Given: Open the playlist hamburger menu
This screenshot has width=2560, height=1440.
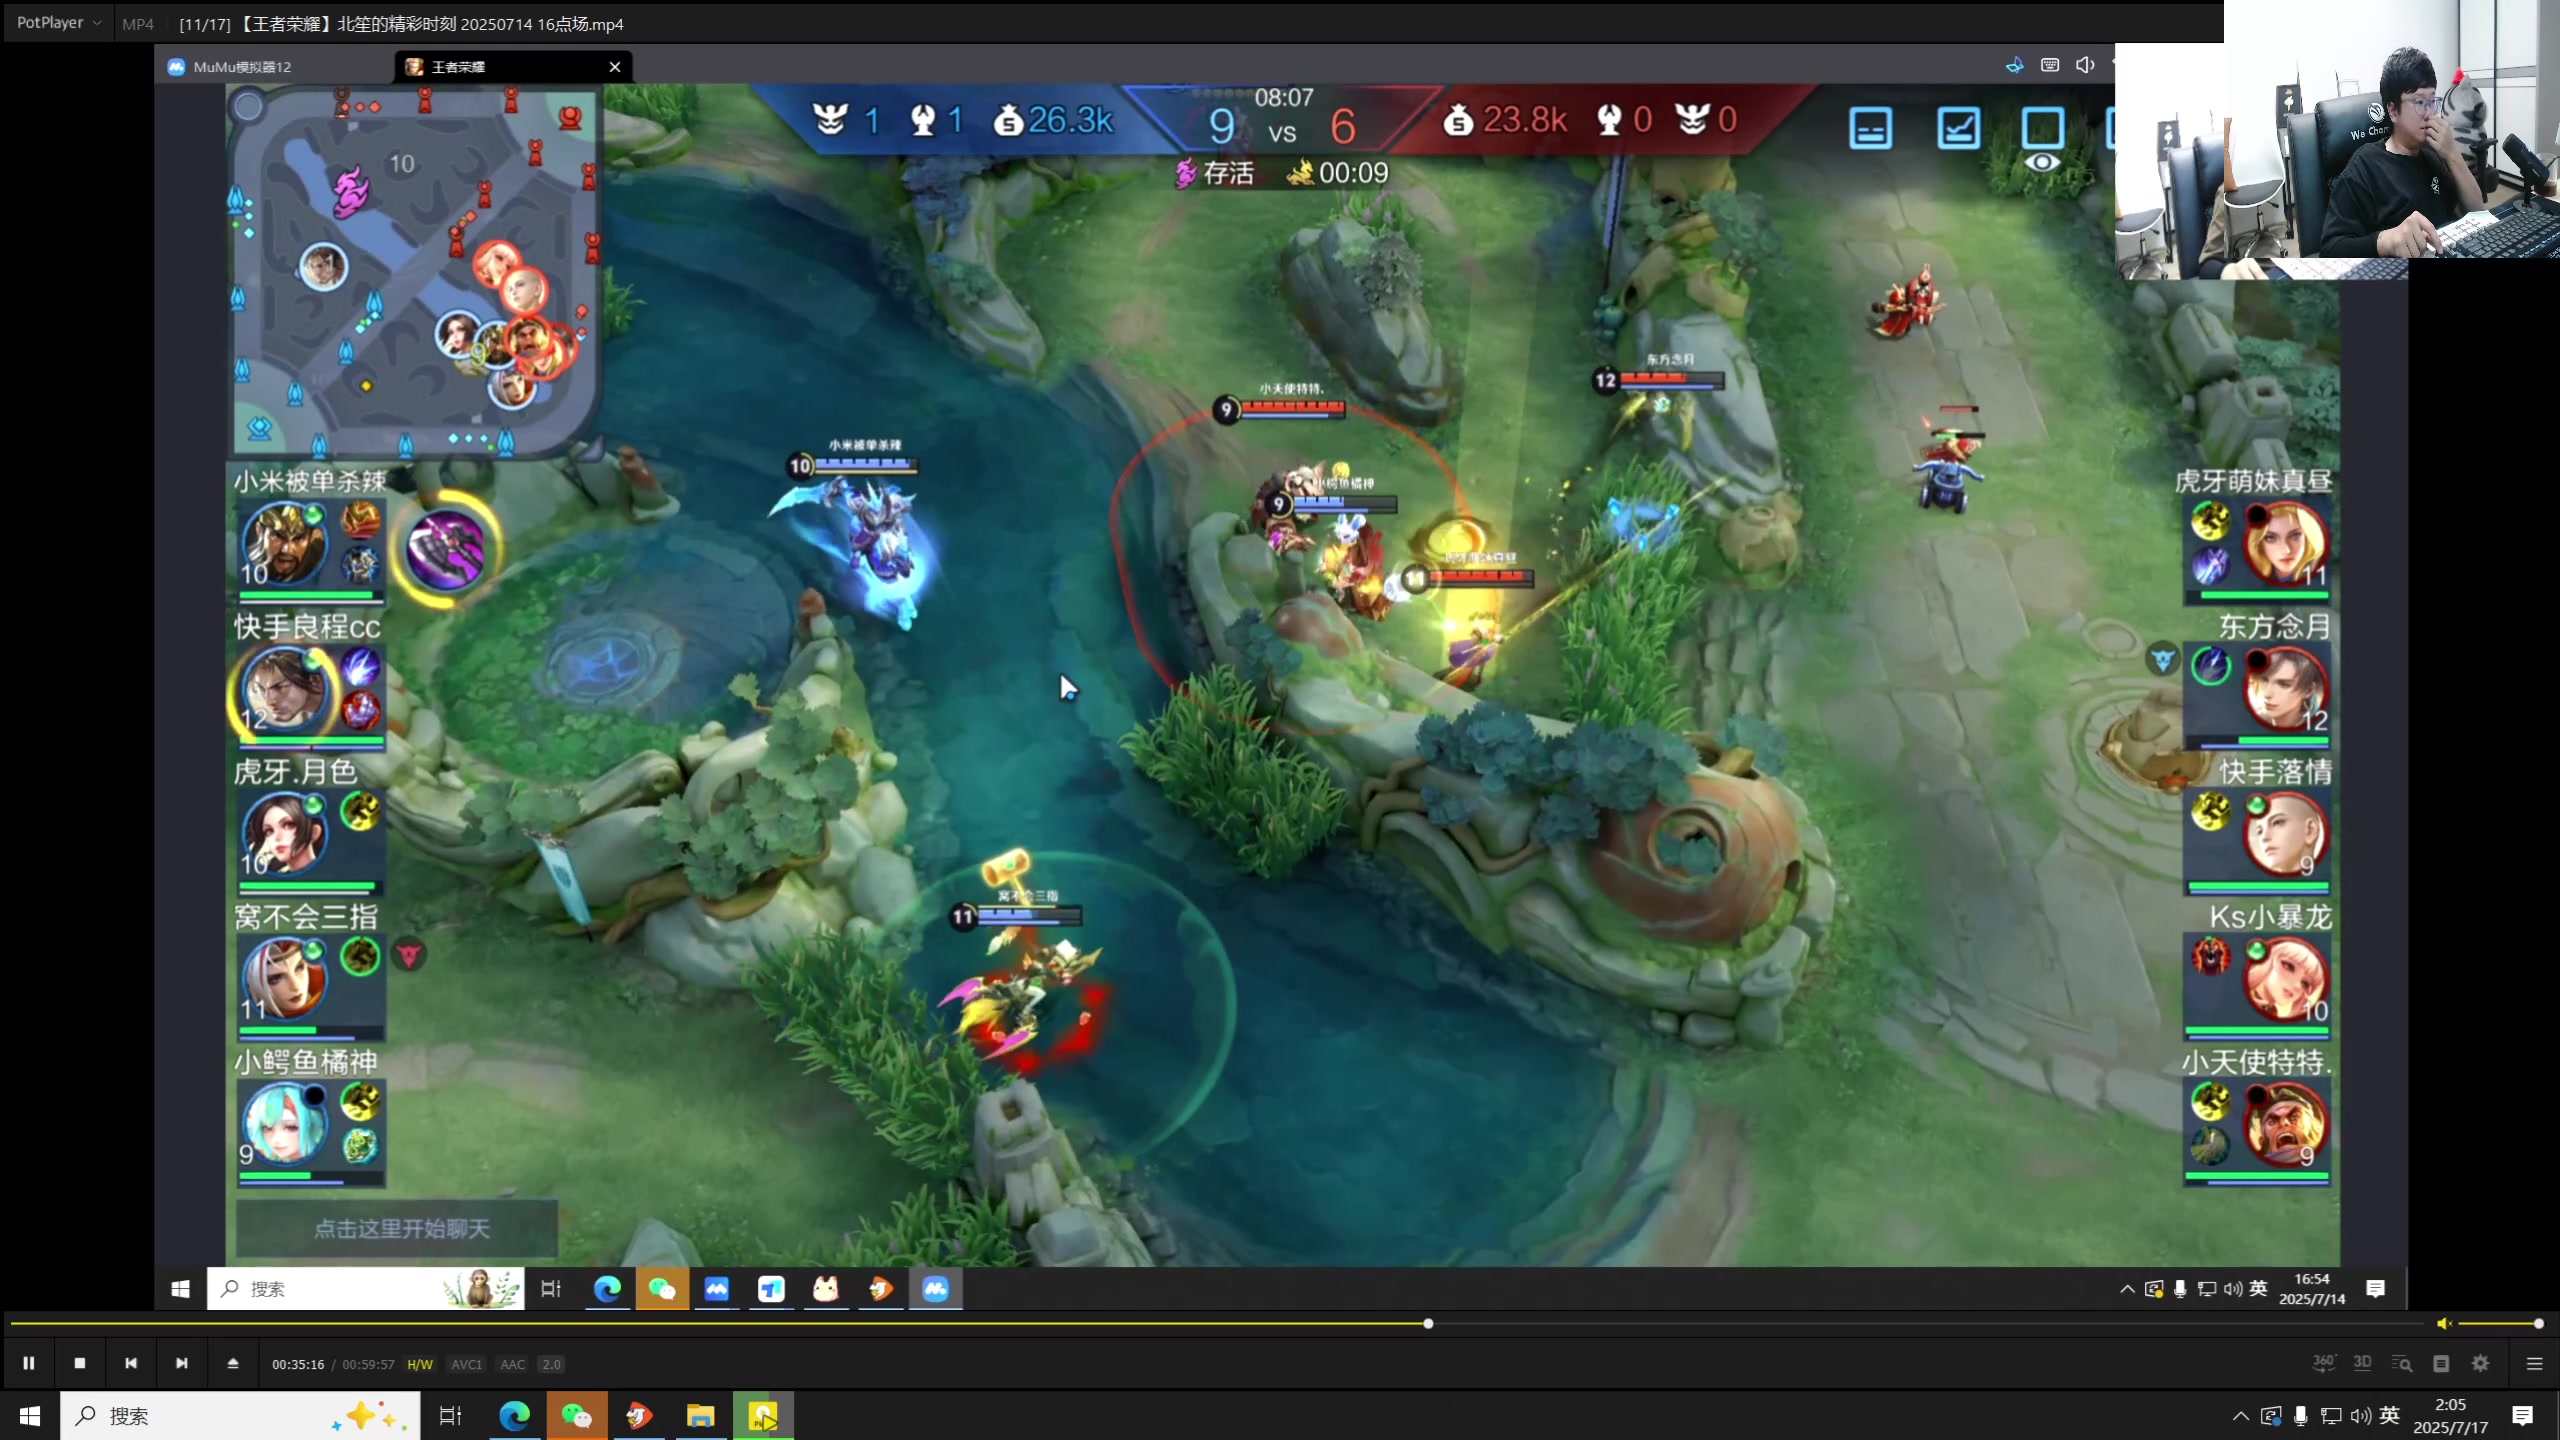Looking at the screenshot, I should coord(2534,1363).
